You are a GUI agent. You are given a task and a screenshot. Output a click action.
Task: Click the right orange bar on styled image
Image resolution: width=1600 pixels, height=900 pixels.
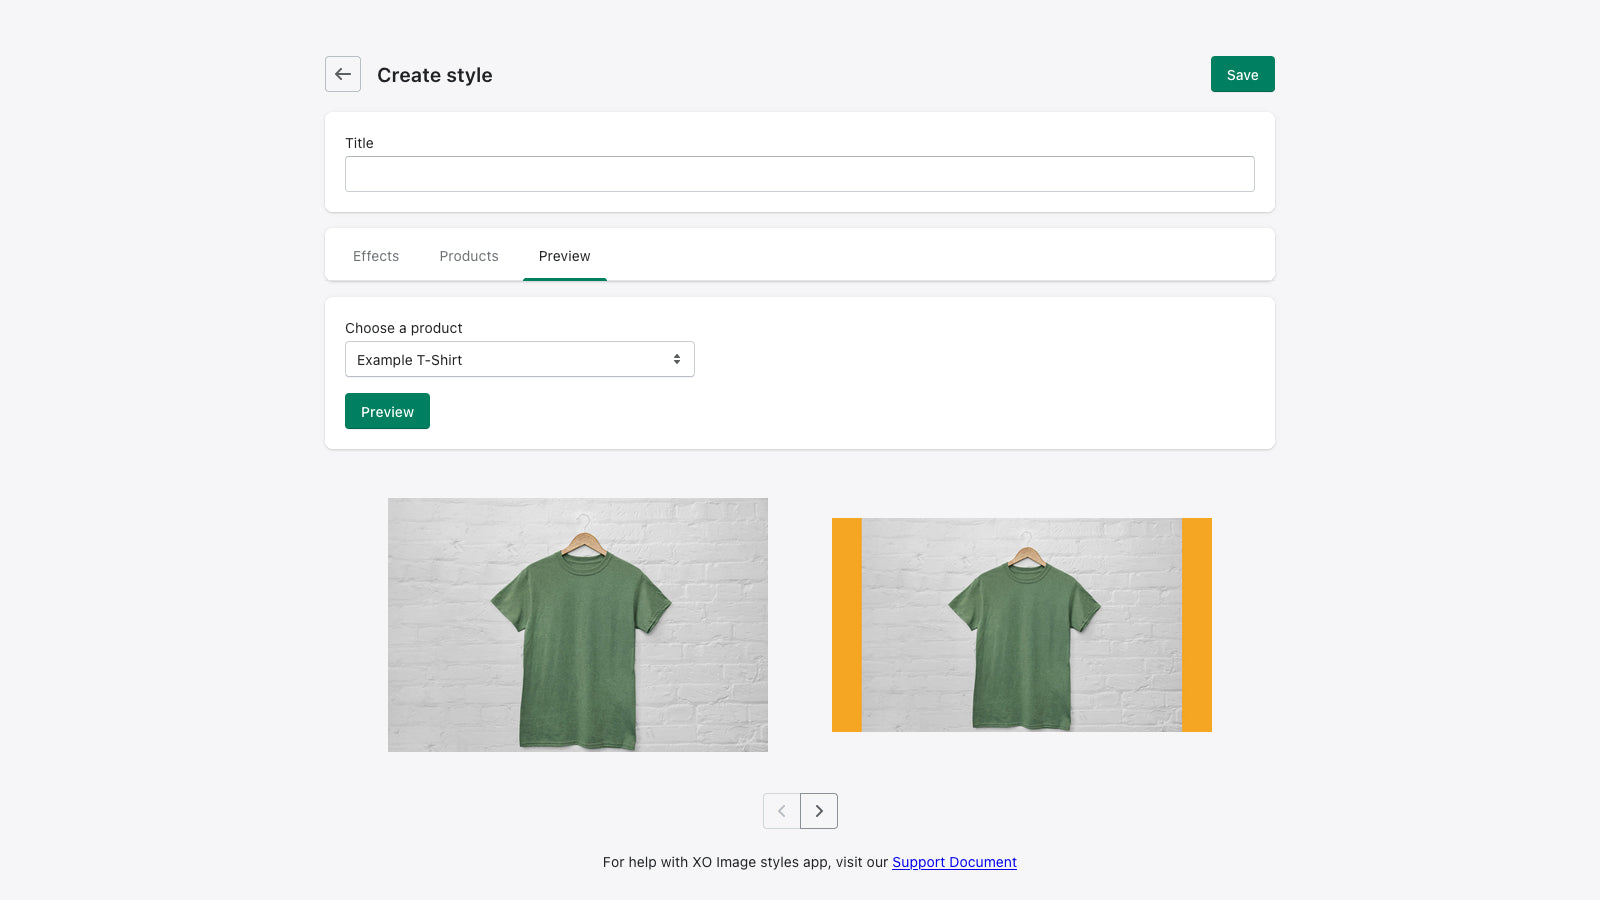[1197, 625]
